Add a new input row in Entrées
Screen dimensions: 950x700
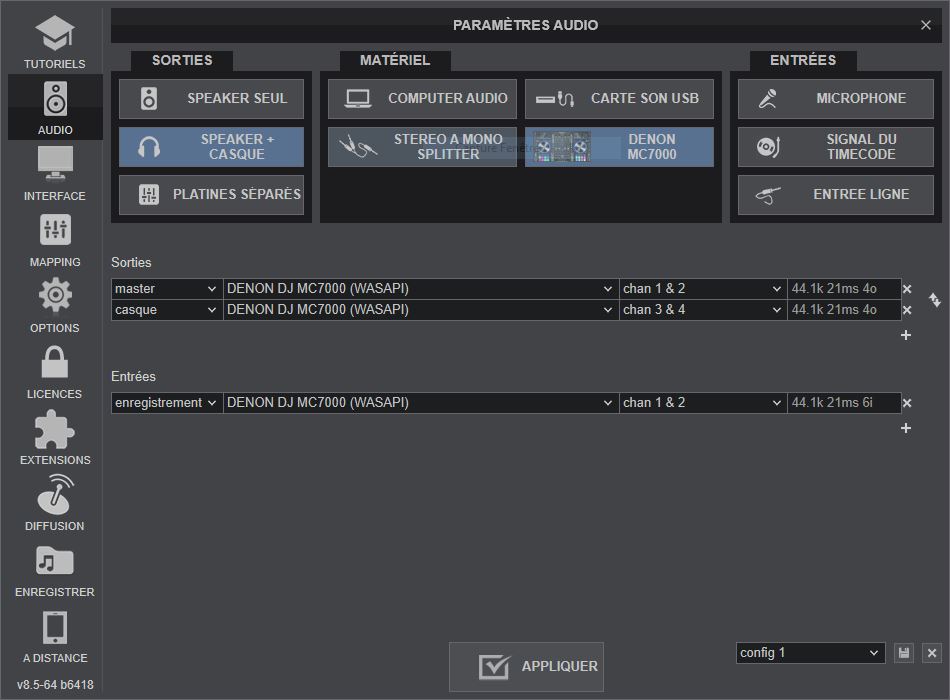coord(906,428)
